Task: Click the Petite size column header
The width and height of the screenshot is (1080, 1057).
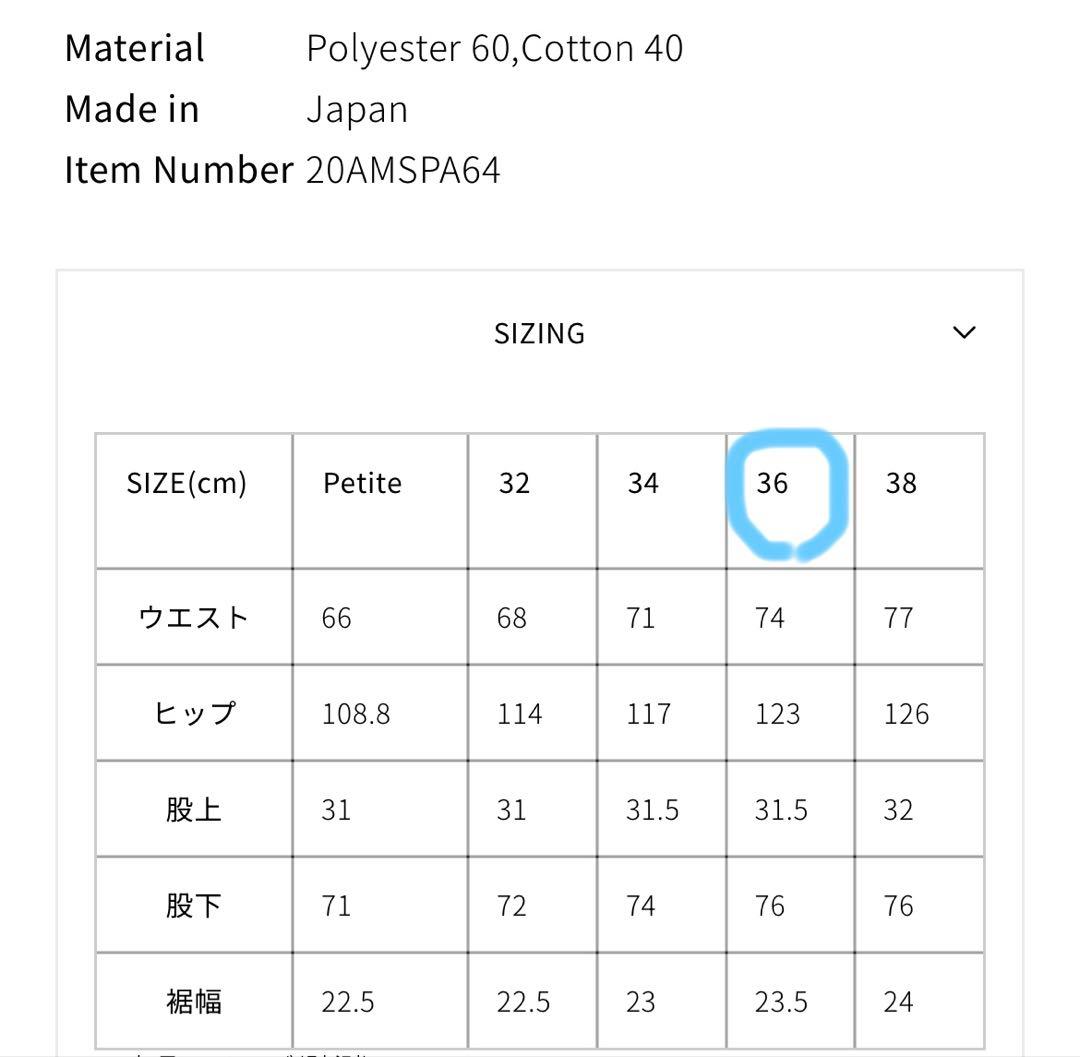Action: click(362, 483)
